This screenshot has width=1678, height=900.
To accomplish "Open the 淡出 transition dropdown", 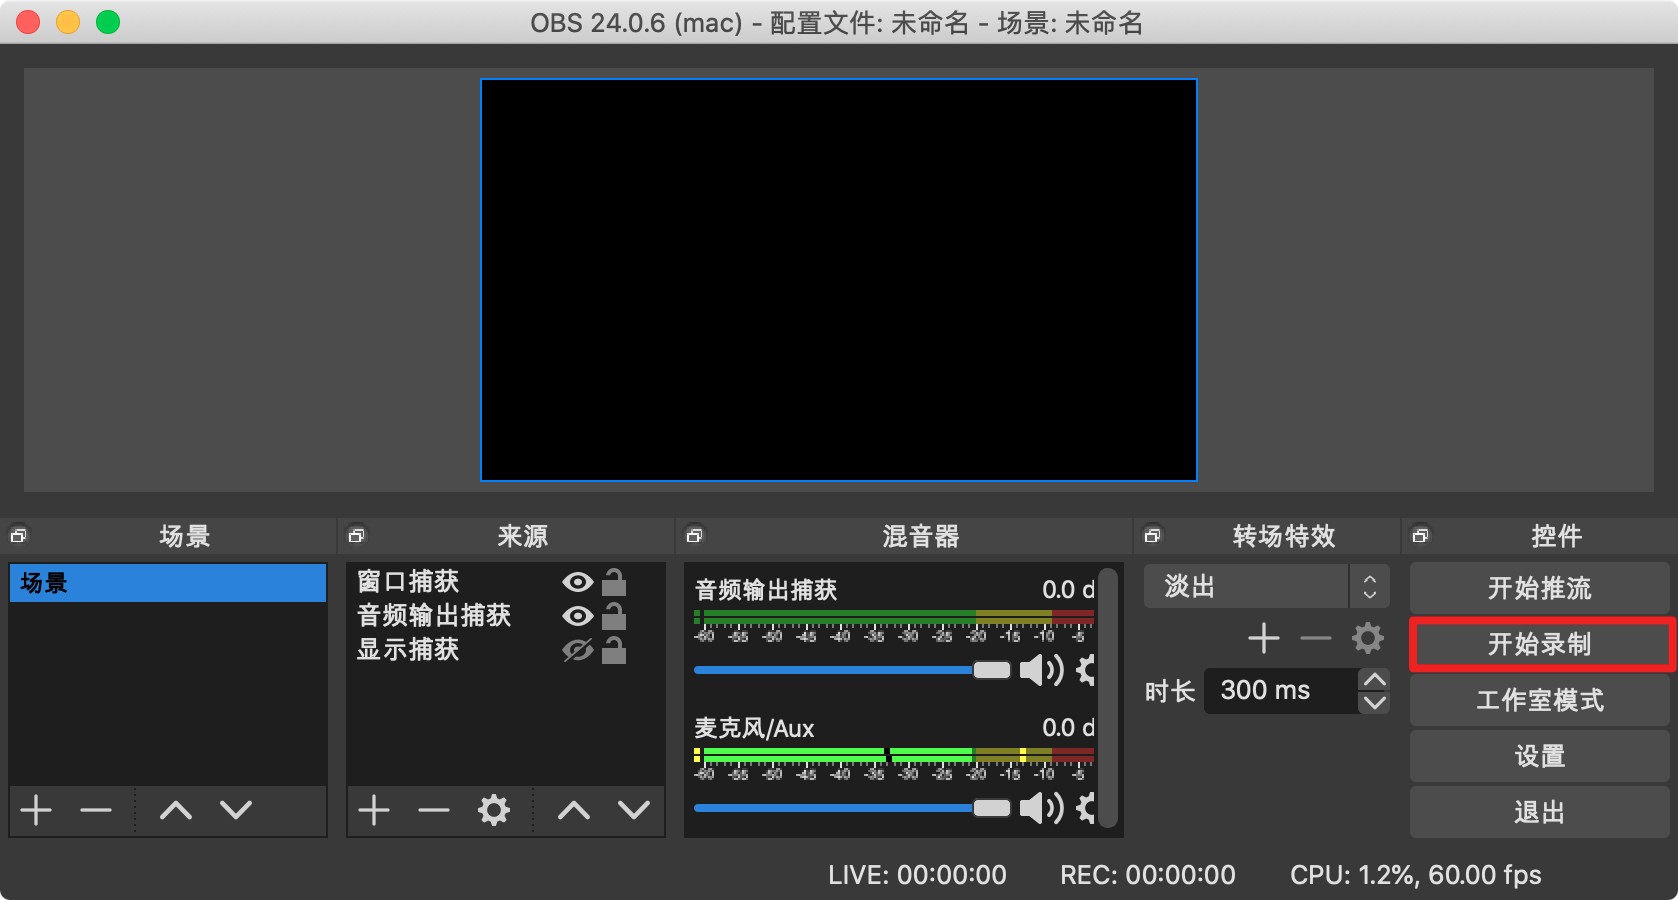I will coord(1266,587).
